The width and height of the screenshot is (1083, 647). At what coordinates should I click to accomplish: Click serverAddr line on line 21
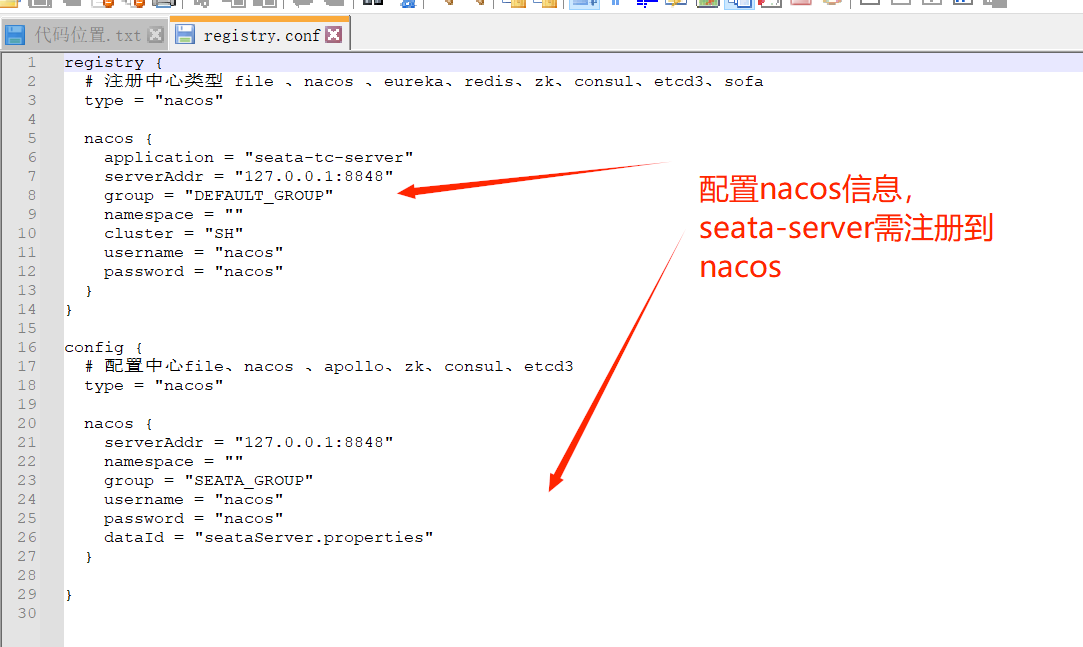click(x=249, y=443)
